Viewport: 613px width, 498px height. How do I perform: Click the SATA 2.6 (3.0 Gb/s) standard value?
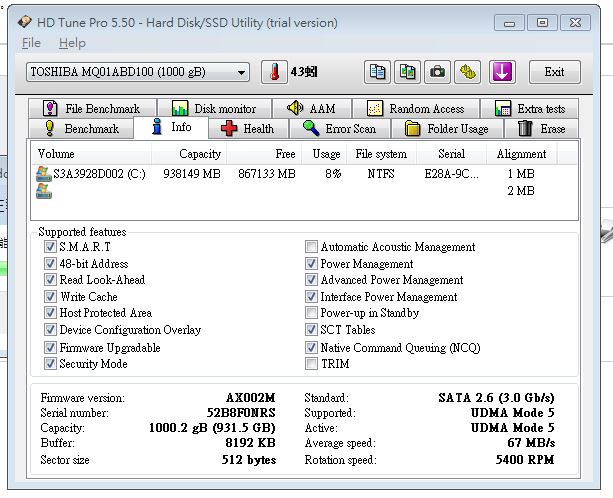click(x=496, y=398)
